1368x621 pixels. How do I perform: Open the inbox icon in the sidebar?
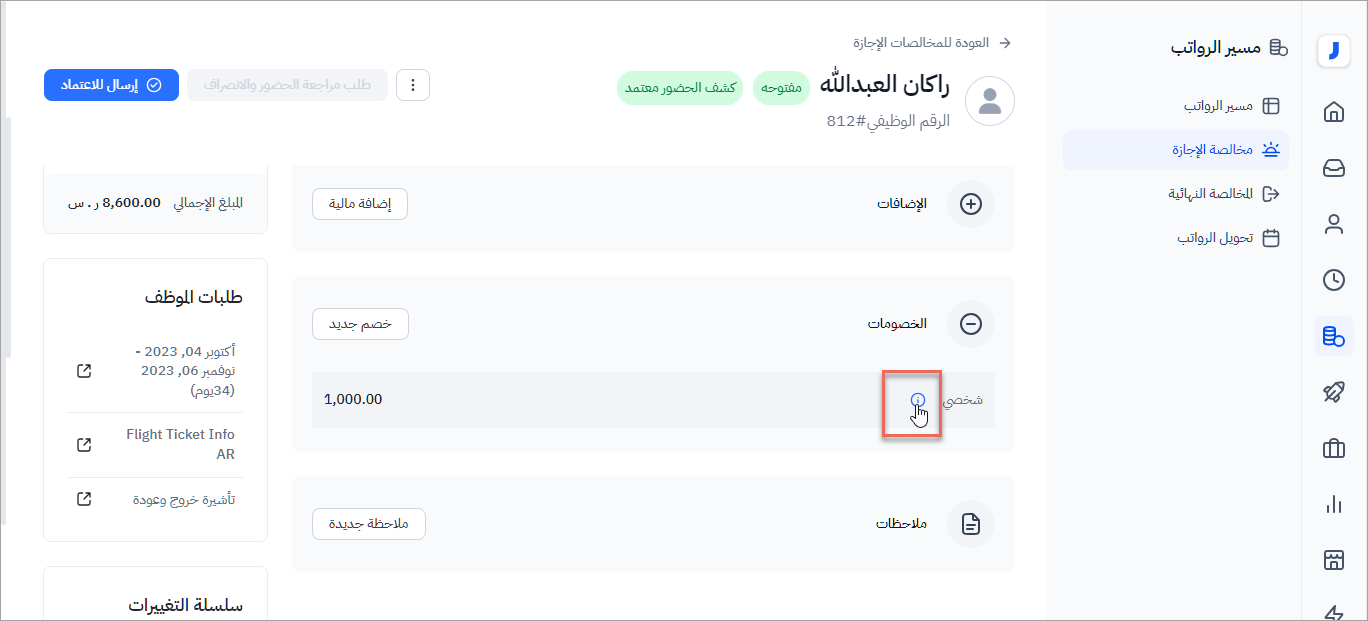(1333, 168)
